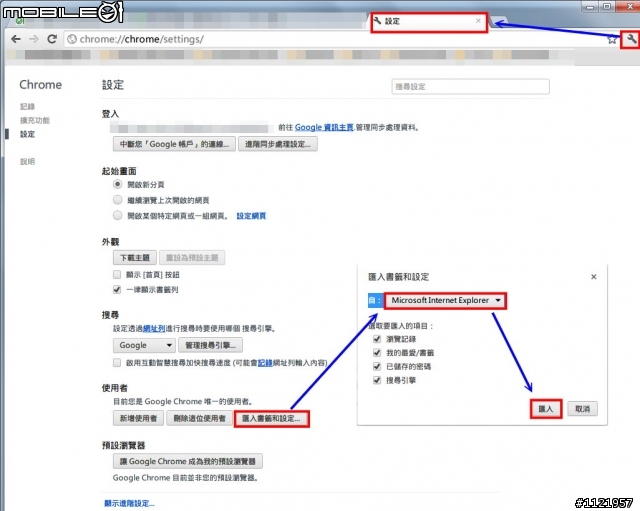Click the 刪除這位使用者 button
Screen dimensions: 640x511
pos(199,418)
